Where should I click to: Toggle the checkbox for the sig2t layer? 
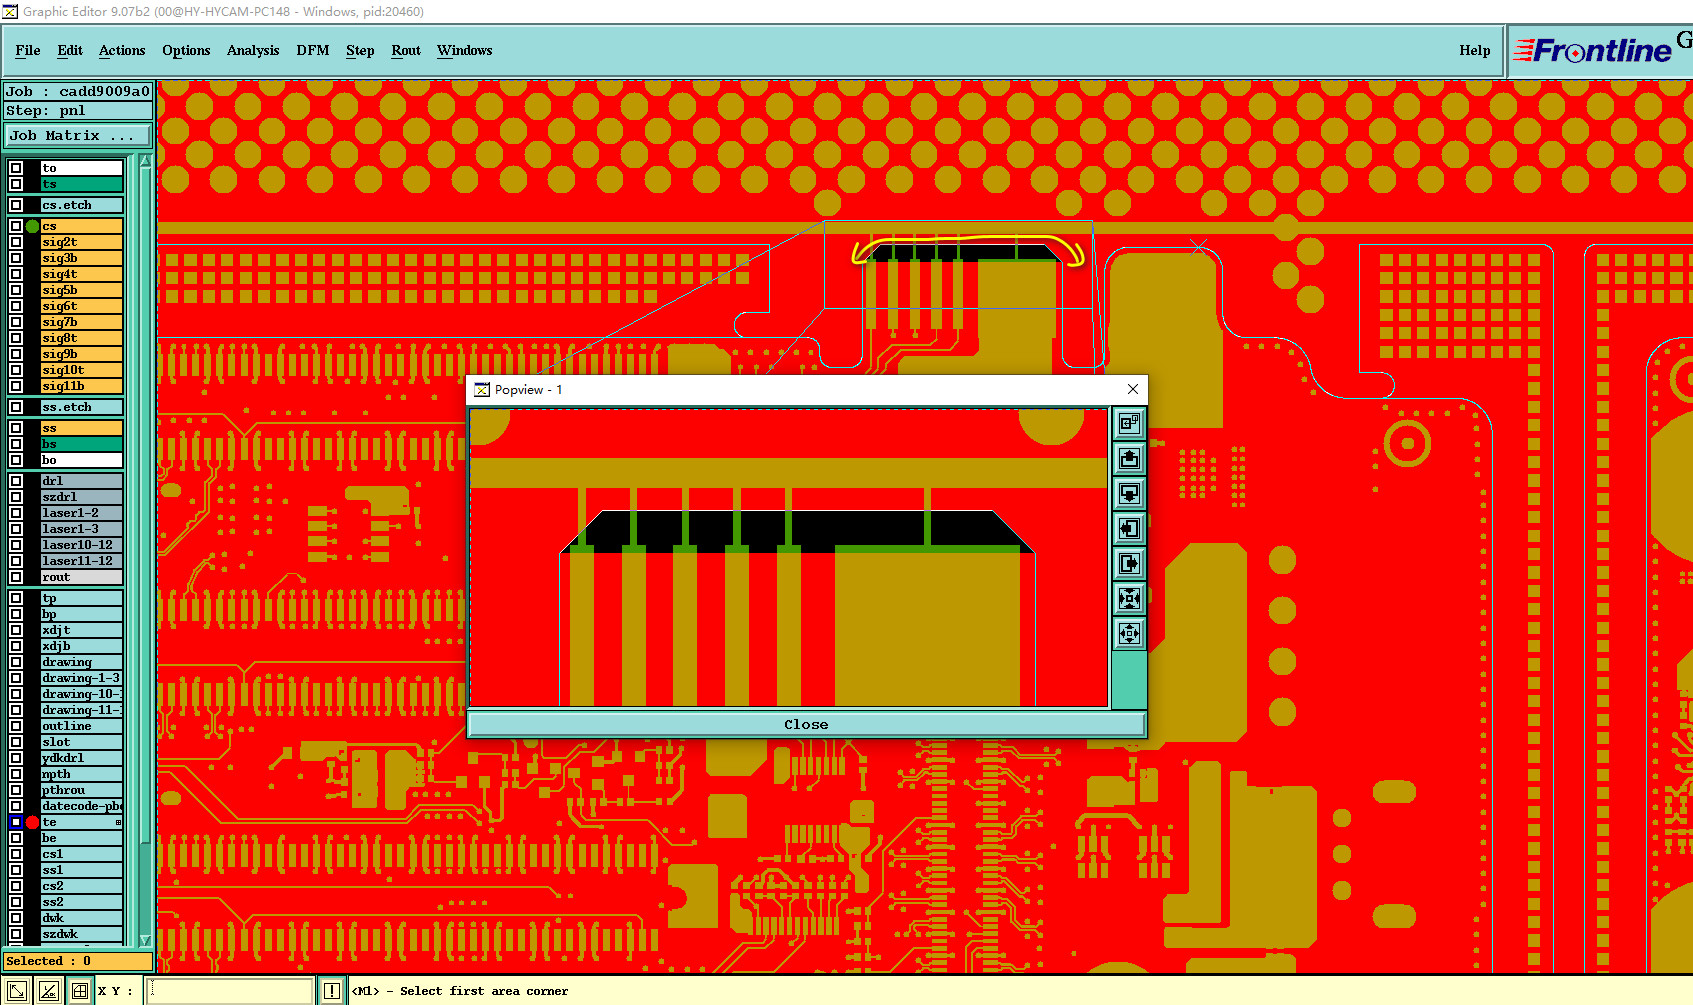click(x=16, y=242)
